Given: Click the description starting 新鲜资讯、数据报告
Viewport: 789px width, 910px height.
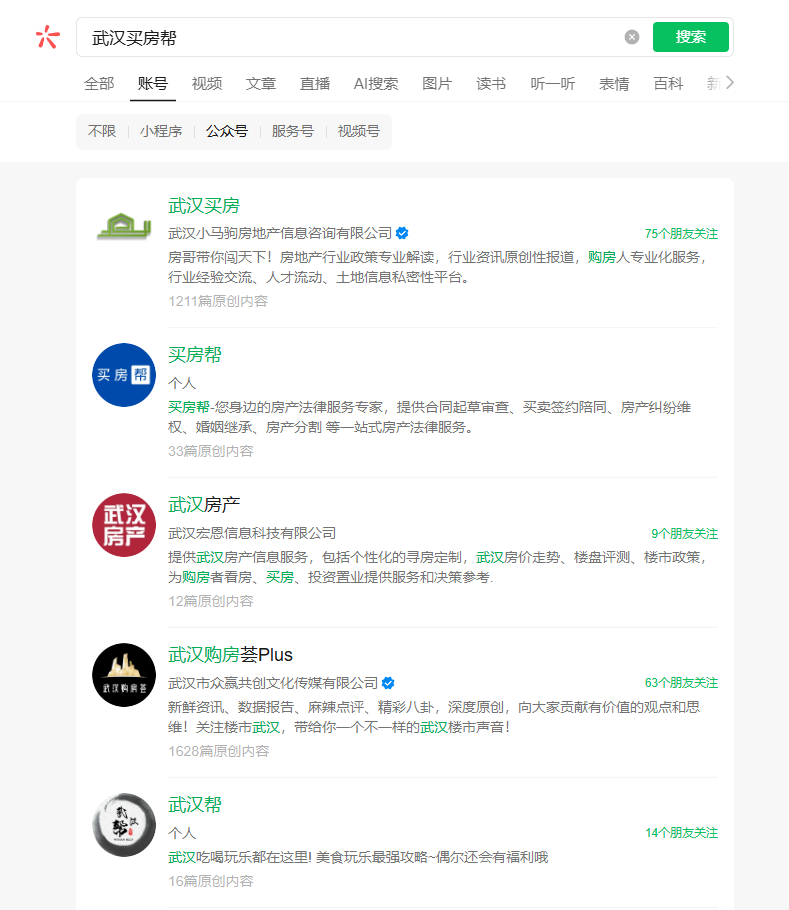Looking at the screenshot, I should (x=434, y=717).
